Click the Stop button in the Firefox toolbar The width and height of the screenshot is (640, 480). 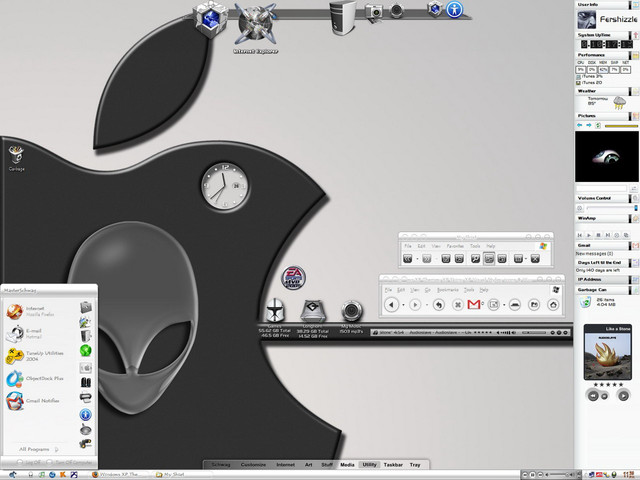(x=458, y=305)
